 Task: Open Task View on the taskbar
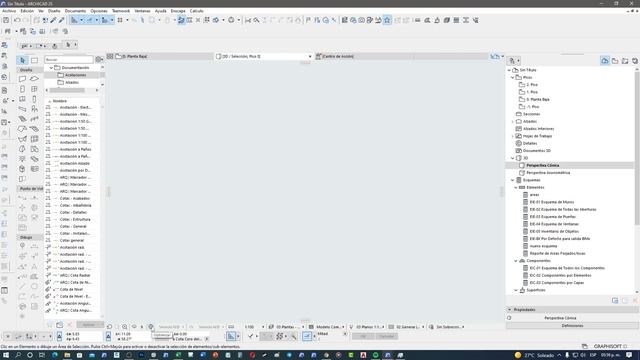(42, 355)
